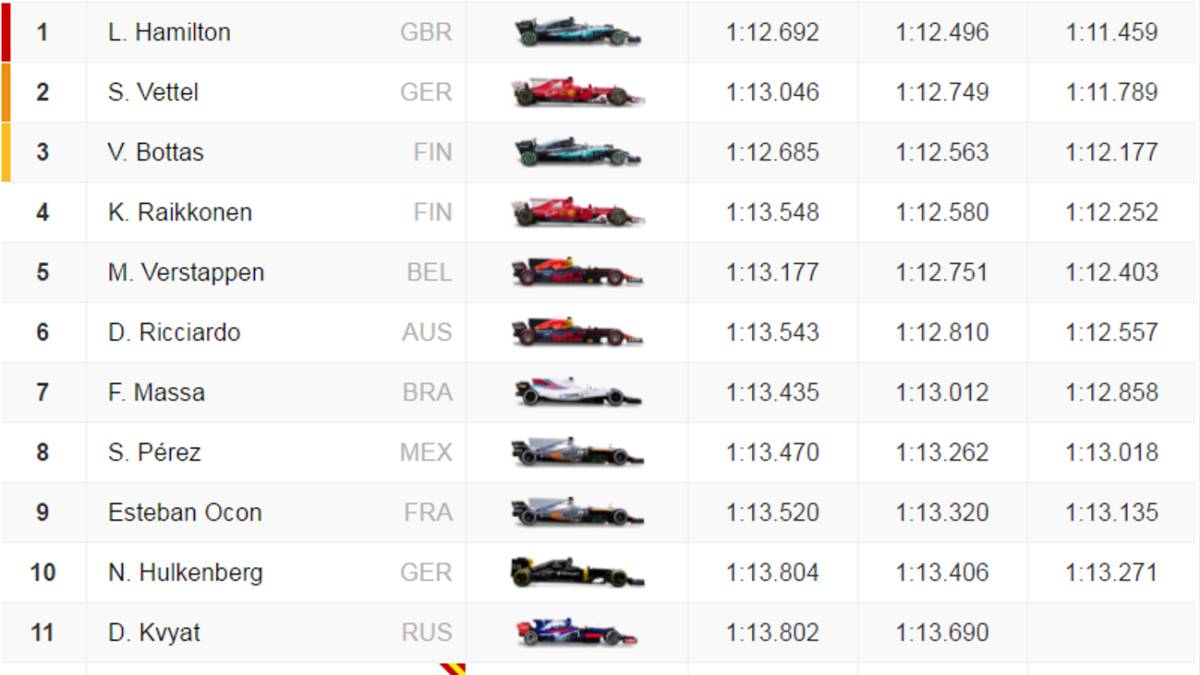
Task: Click Massa's white Williams car icon
Action: click(x=577, y=392)
